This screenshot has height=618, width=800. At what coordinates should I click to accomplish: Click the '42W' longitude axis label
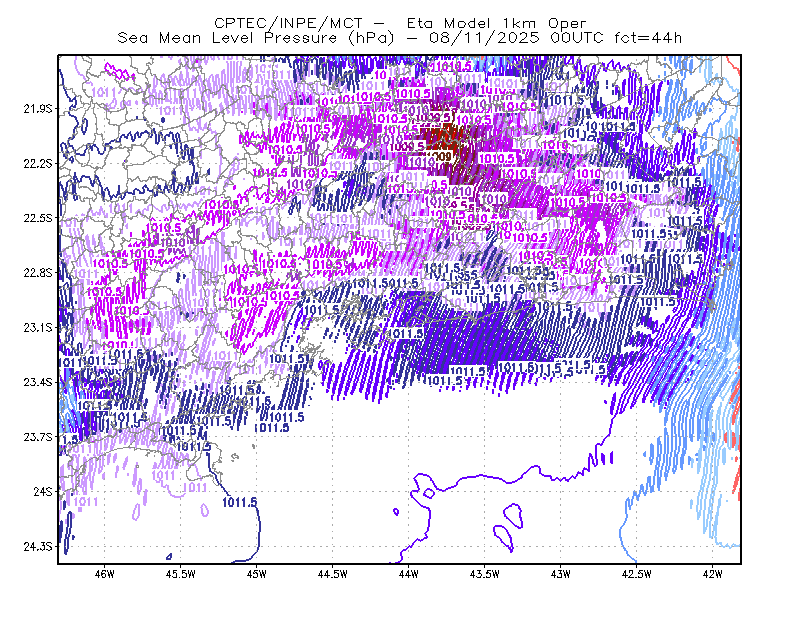[713, 574]
